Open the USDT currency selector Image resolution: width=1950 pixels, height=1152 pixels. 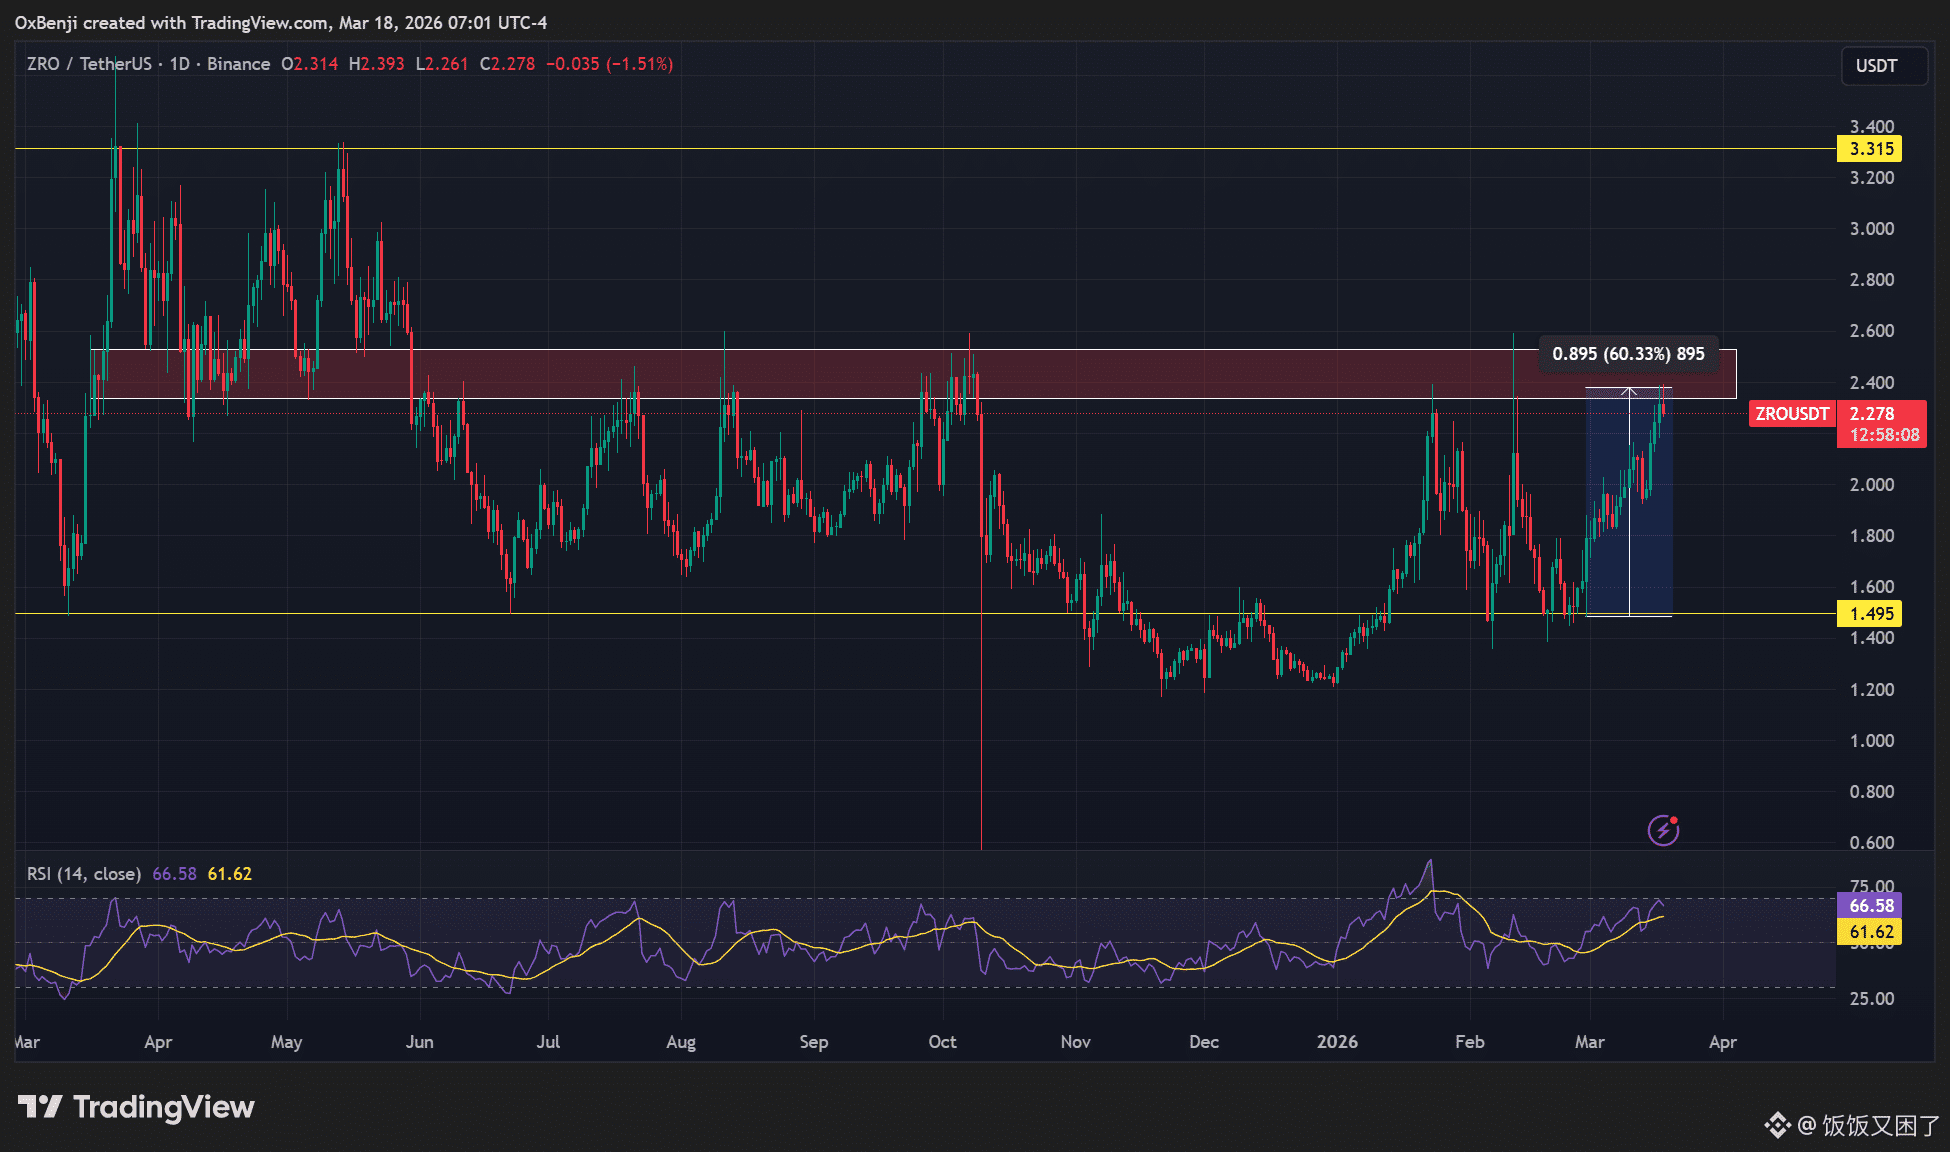pos(1883,66)
